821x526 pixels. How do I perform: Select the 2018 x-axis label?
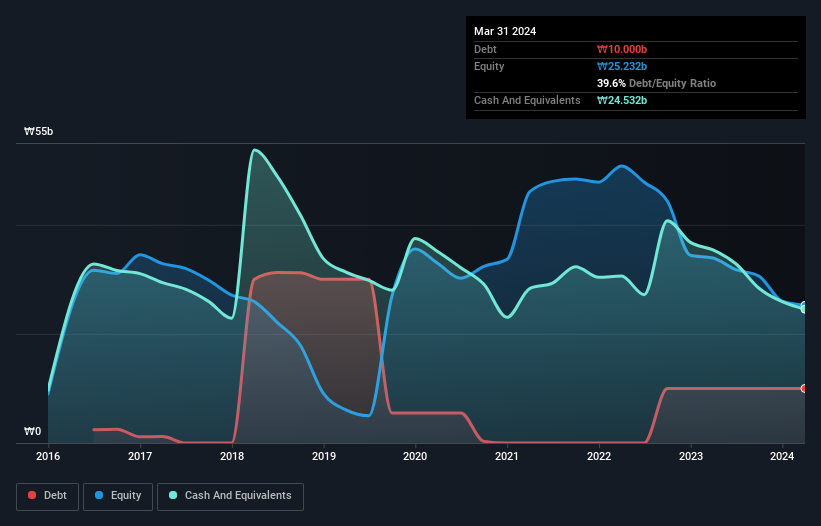[x=232, y=456]
